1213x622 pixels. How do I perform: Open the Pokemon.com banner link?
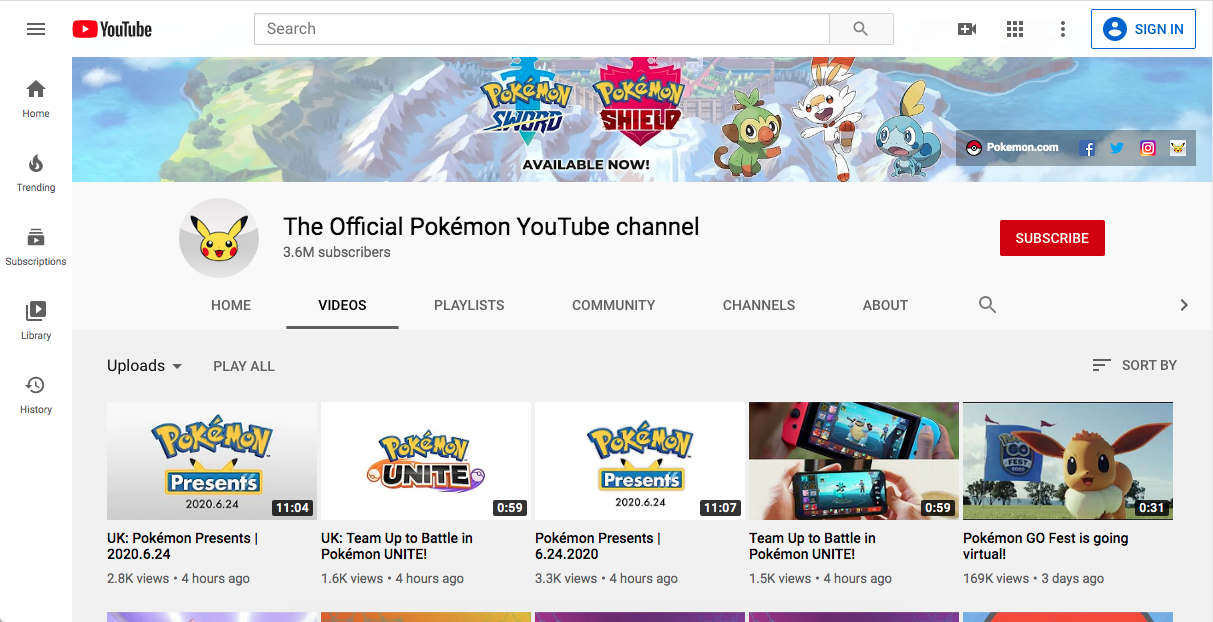[1012, 148]
